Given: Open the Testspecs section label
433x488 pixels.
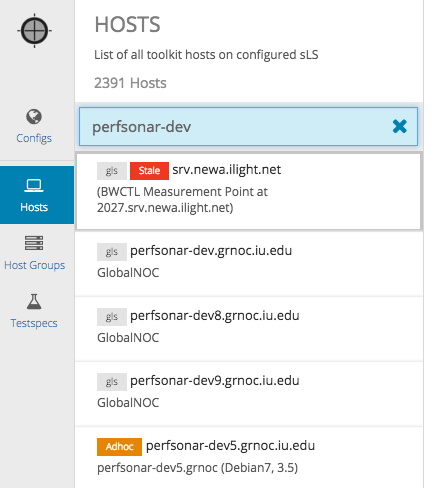Looking at the screenshot, I should [x=34, y=323].
